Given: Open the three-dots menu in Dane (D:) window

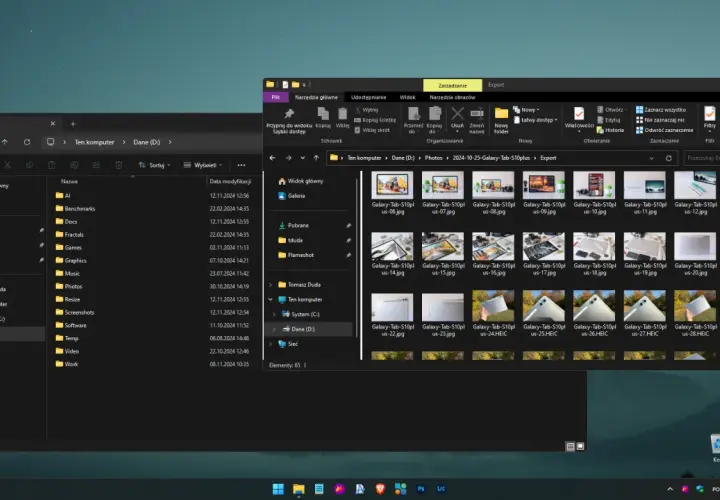Looking at the screenshot, I should click(241, 165).
